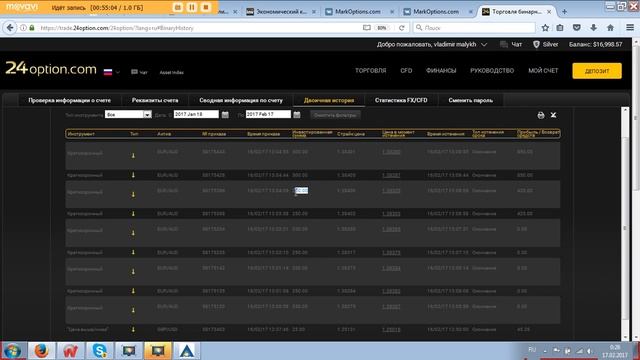Open CFD in the main navigation
The width and height of the screenshot is (640, 360).
(x=406, y=71)
